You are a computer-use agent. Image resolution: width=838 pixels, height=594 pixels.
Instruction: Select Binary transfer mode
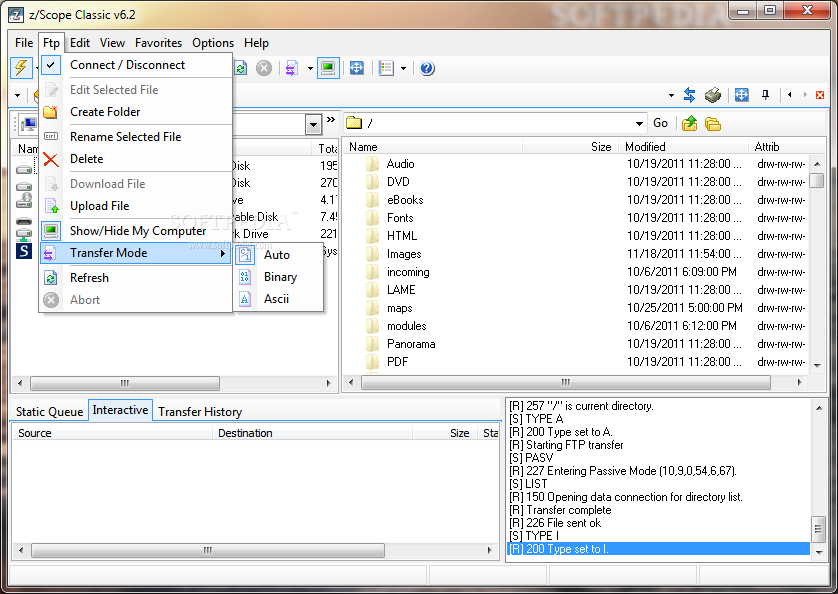[278, 277]
